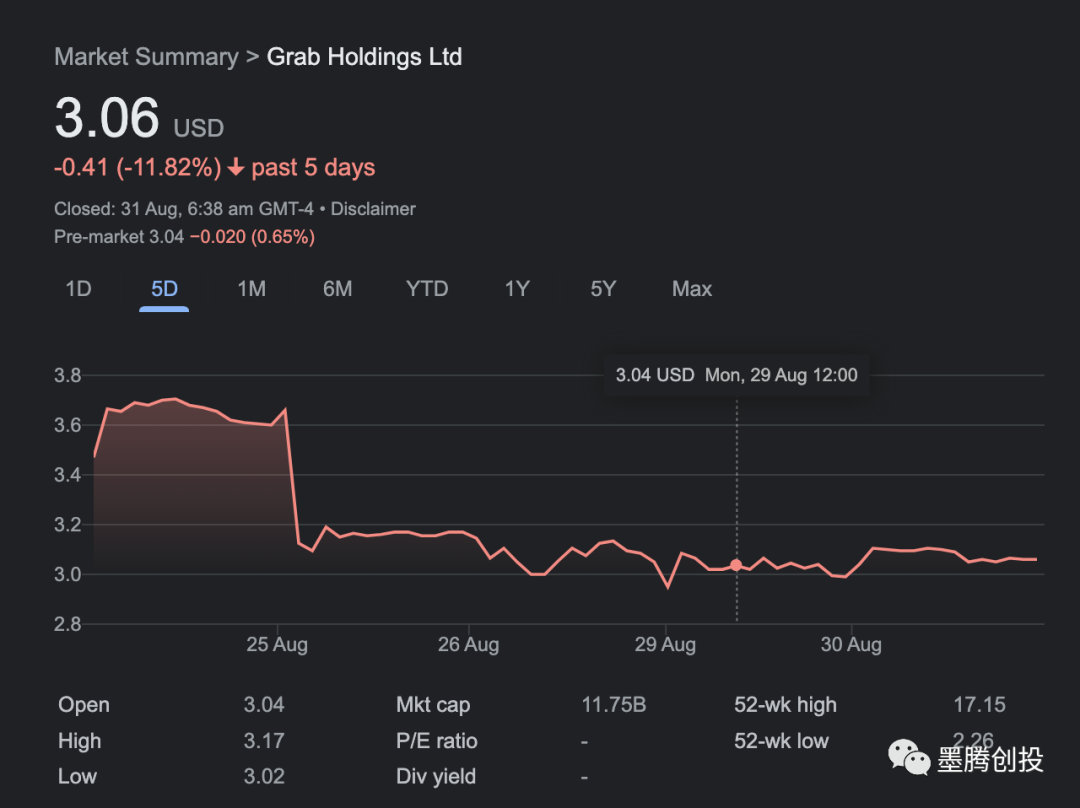
Task: Choose the 5Y range tab
Action: click(603, 289)
